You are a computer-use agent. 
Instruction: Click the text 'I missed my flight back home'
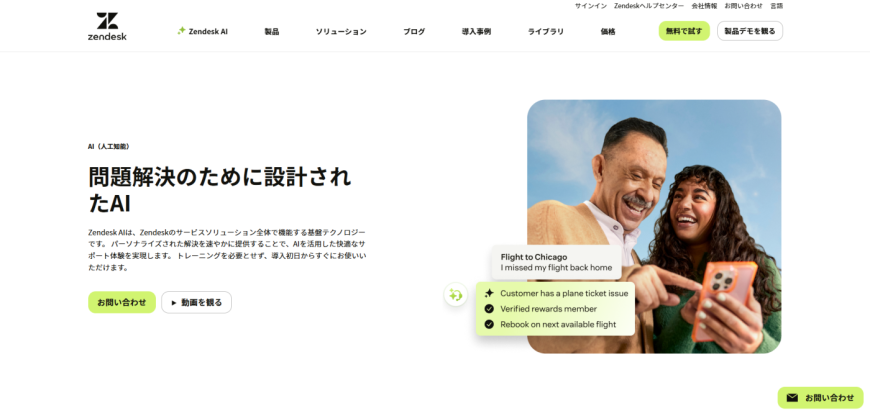557,267
